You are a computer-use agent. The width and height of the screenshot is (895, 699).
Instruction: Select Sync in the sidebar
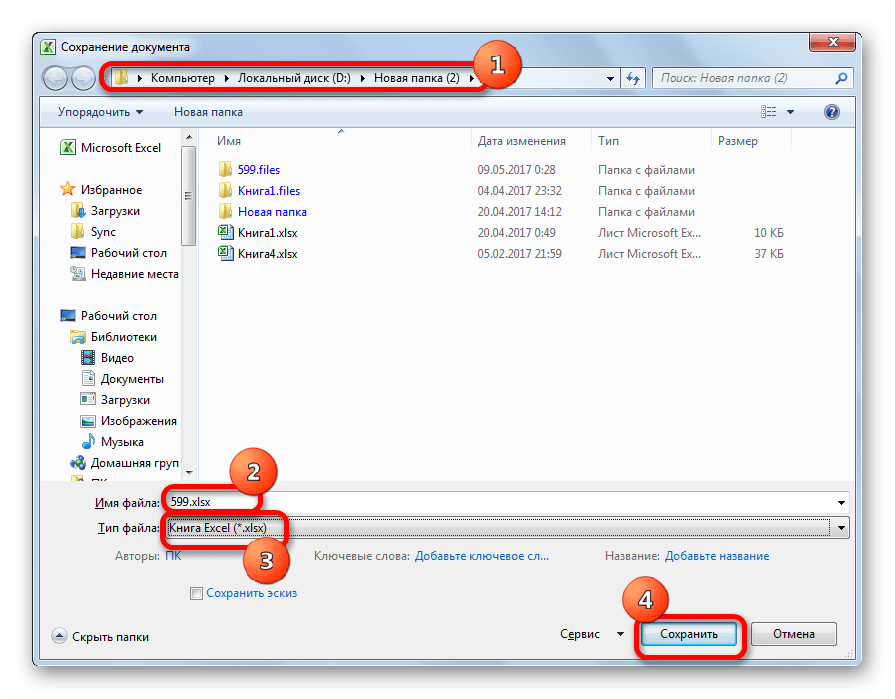click(x=103, y=232)
